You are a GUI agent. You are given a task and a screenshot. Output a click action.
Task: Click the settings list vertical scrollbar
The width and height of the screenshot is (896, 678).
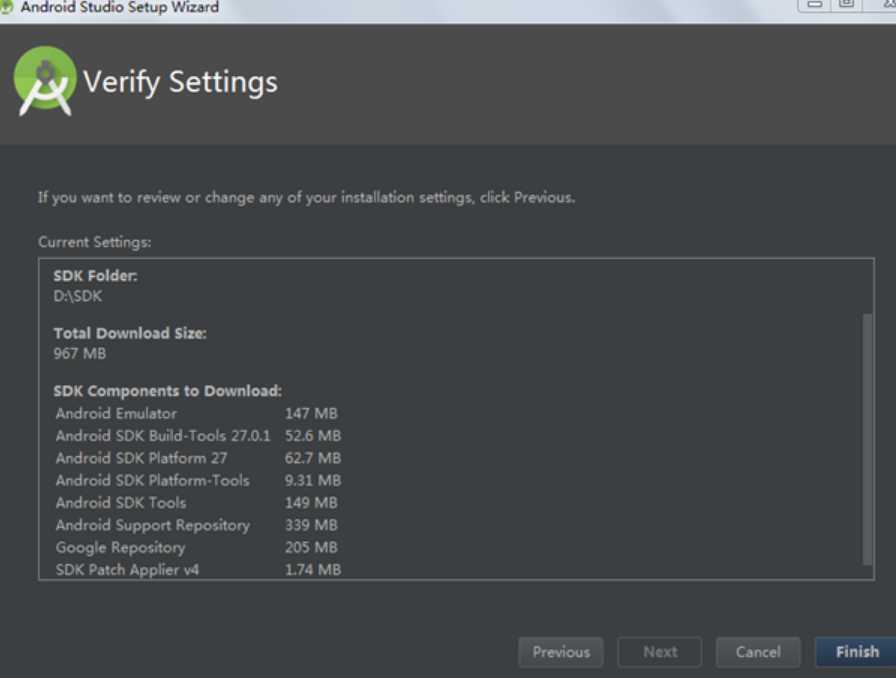click(867, 438)
